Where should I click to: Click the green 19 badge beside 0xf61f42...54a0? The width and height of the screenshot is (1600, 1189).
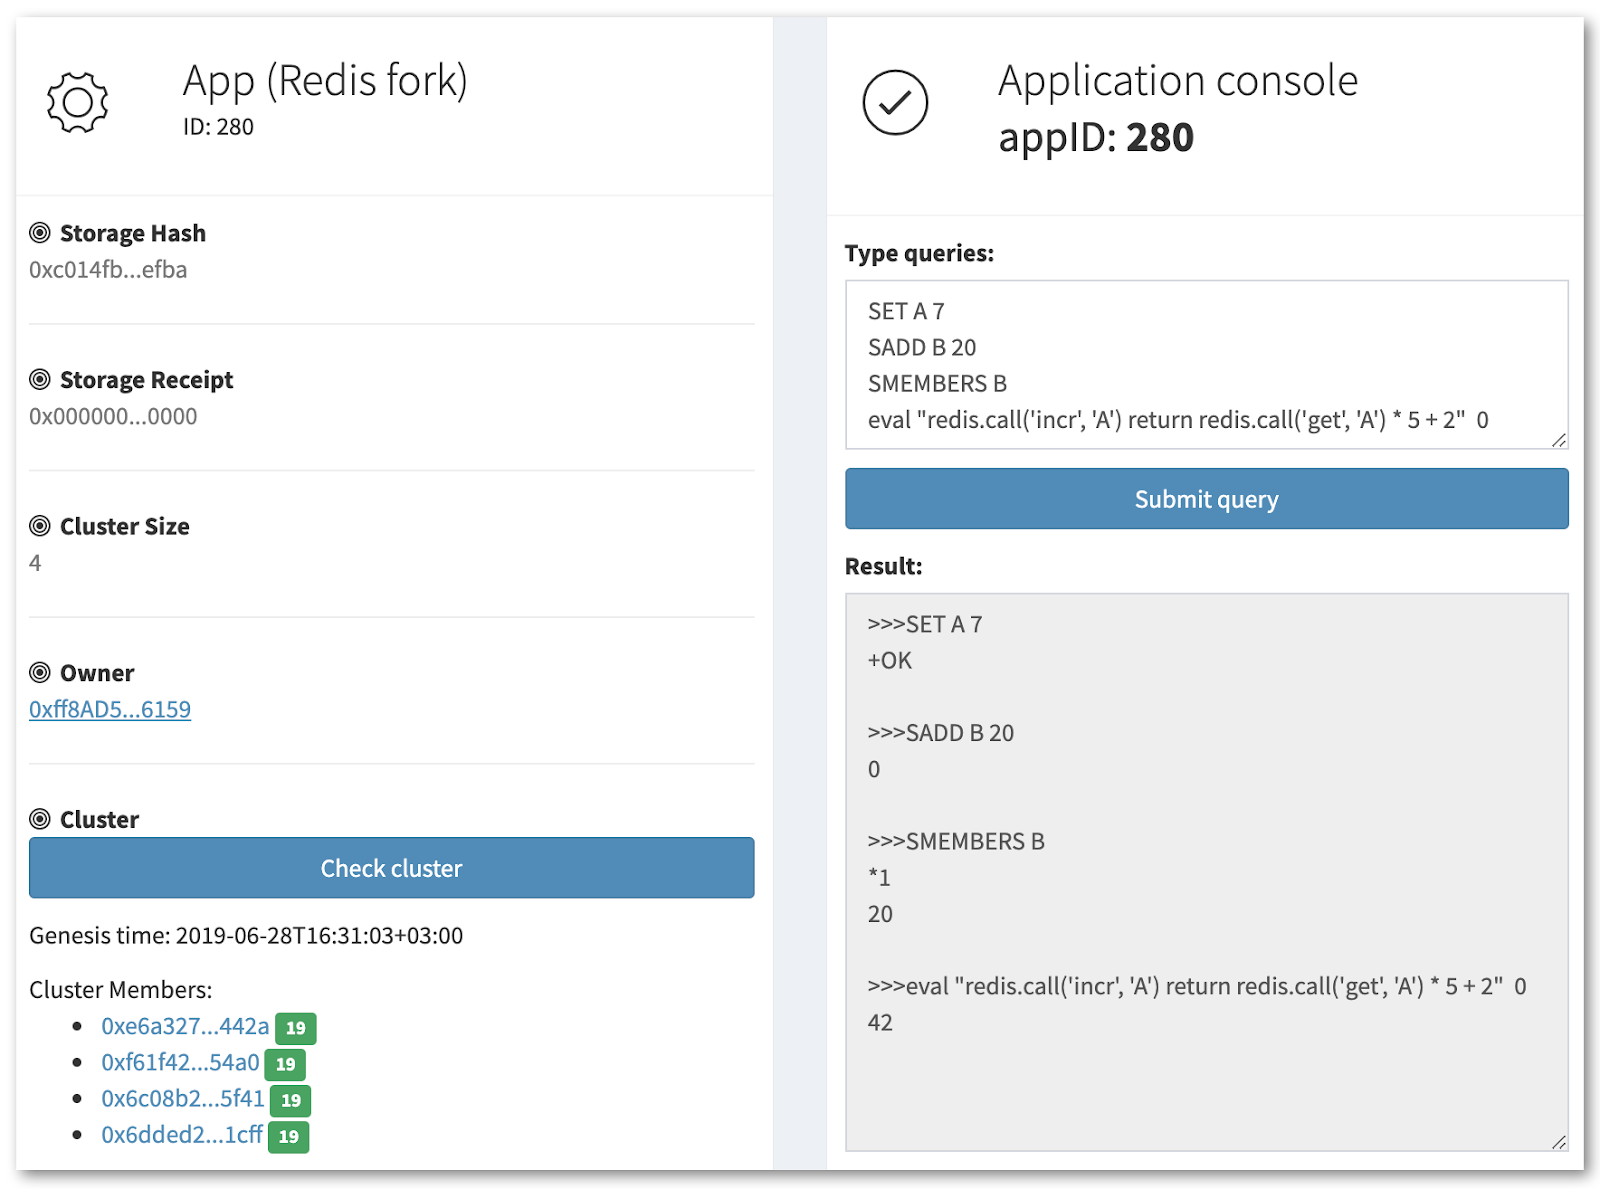pos(286,1064)
